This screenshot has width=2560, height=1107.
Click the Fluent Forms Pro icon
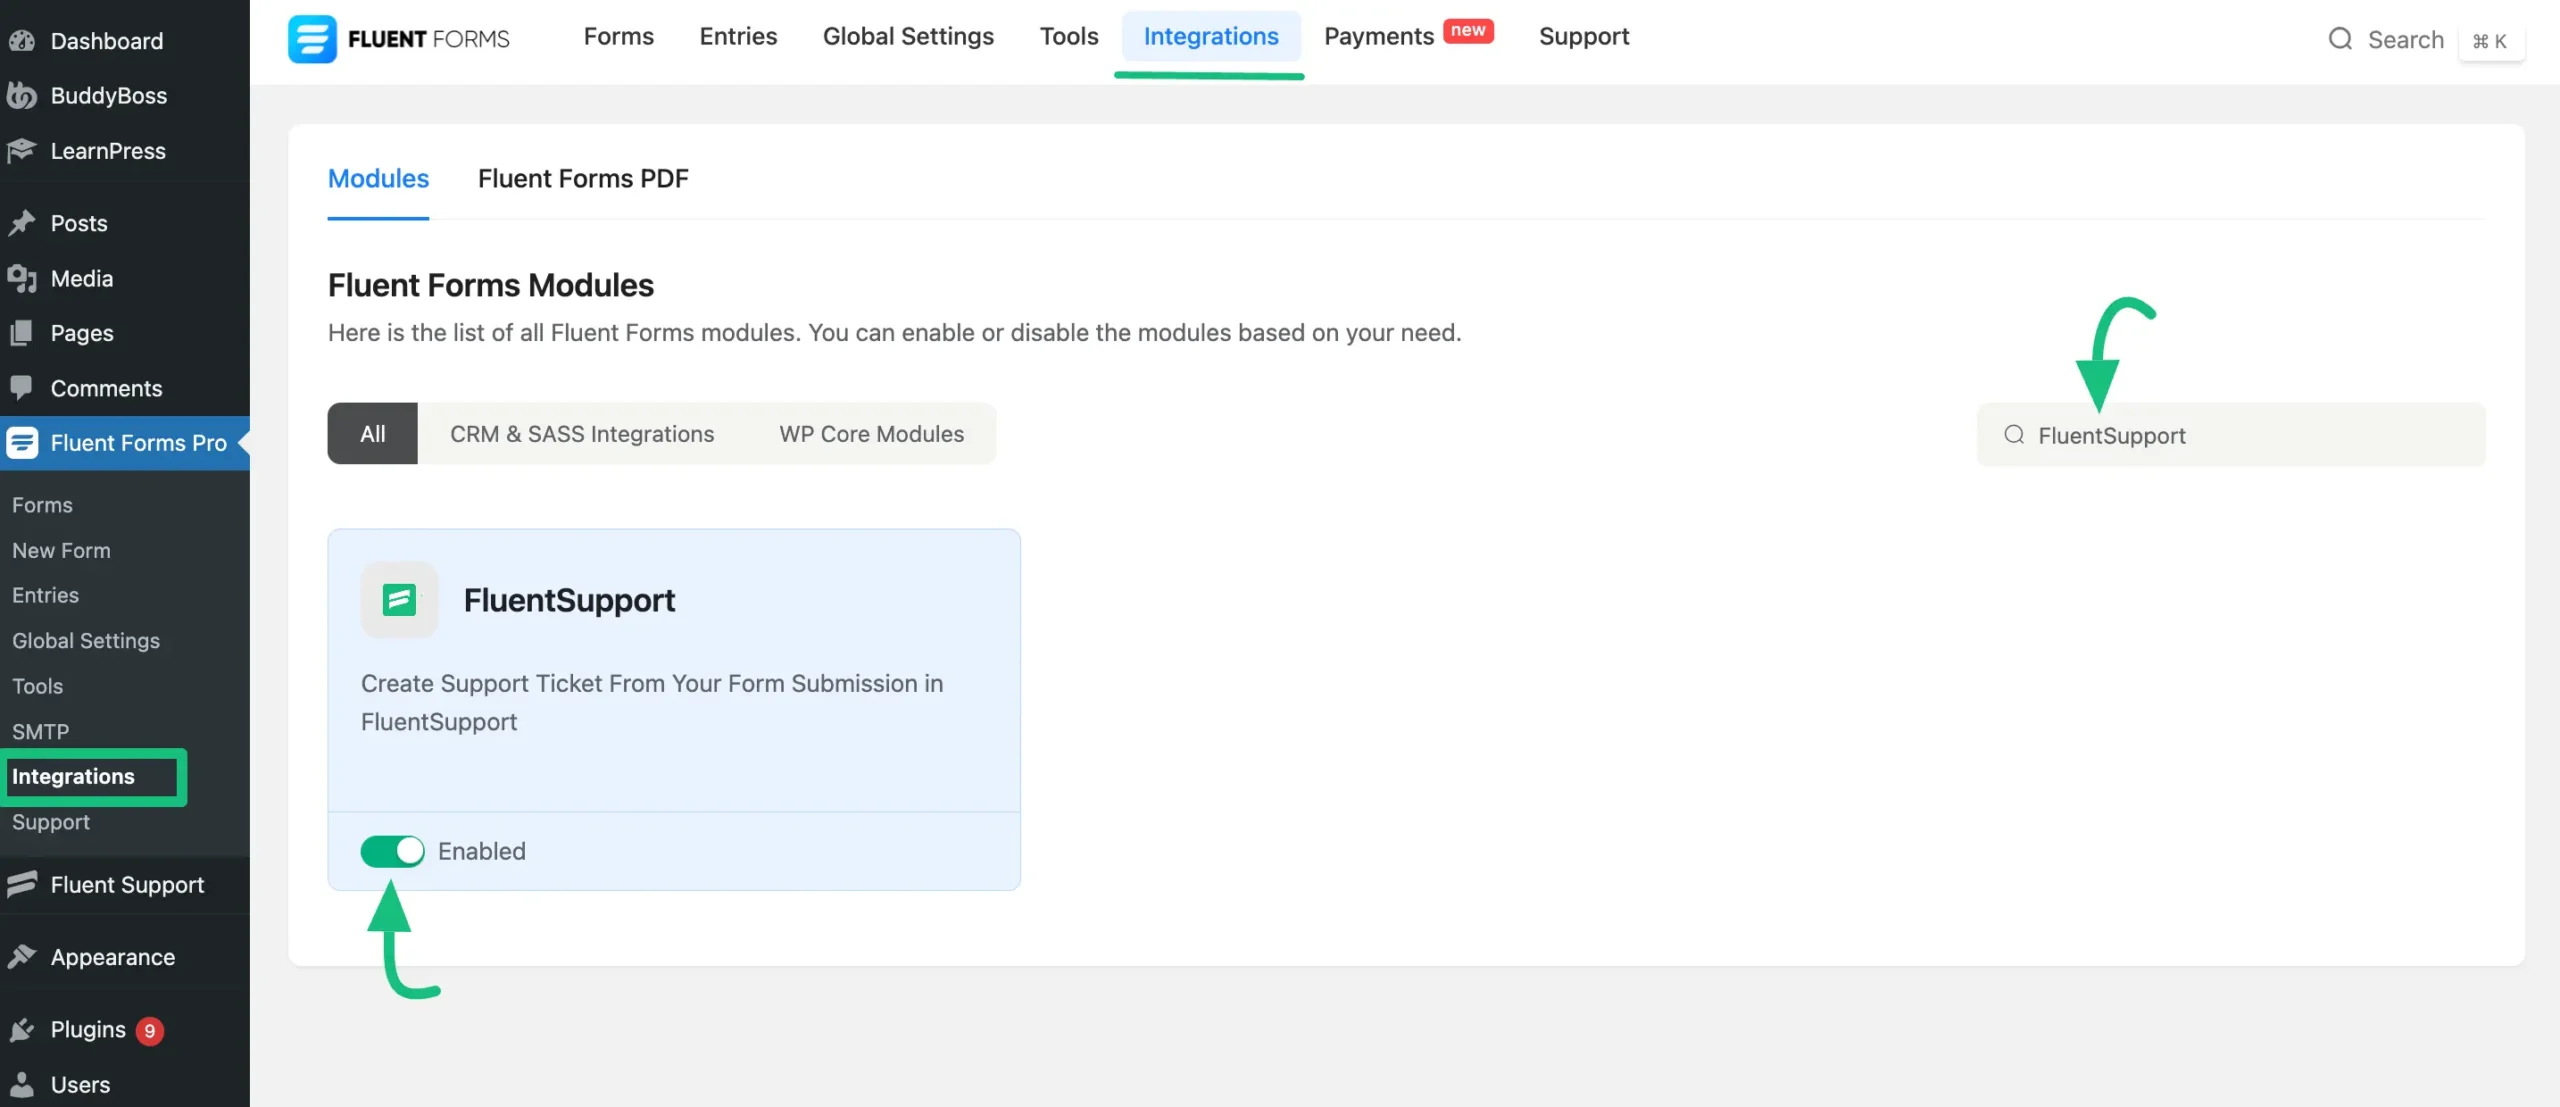23,442
